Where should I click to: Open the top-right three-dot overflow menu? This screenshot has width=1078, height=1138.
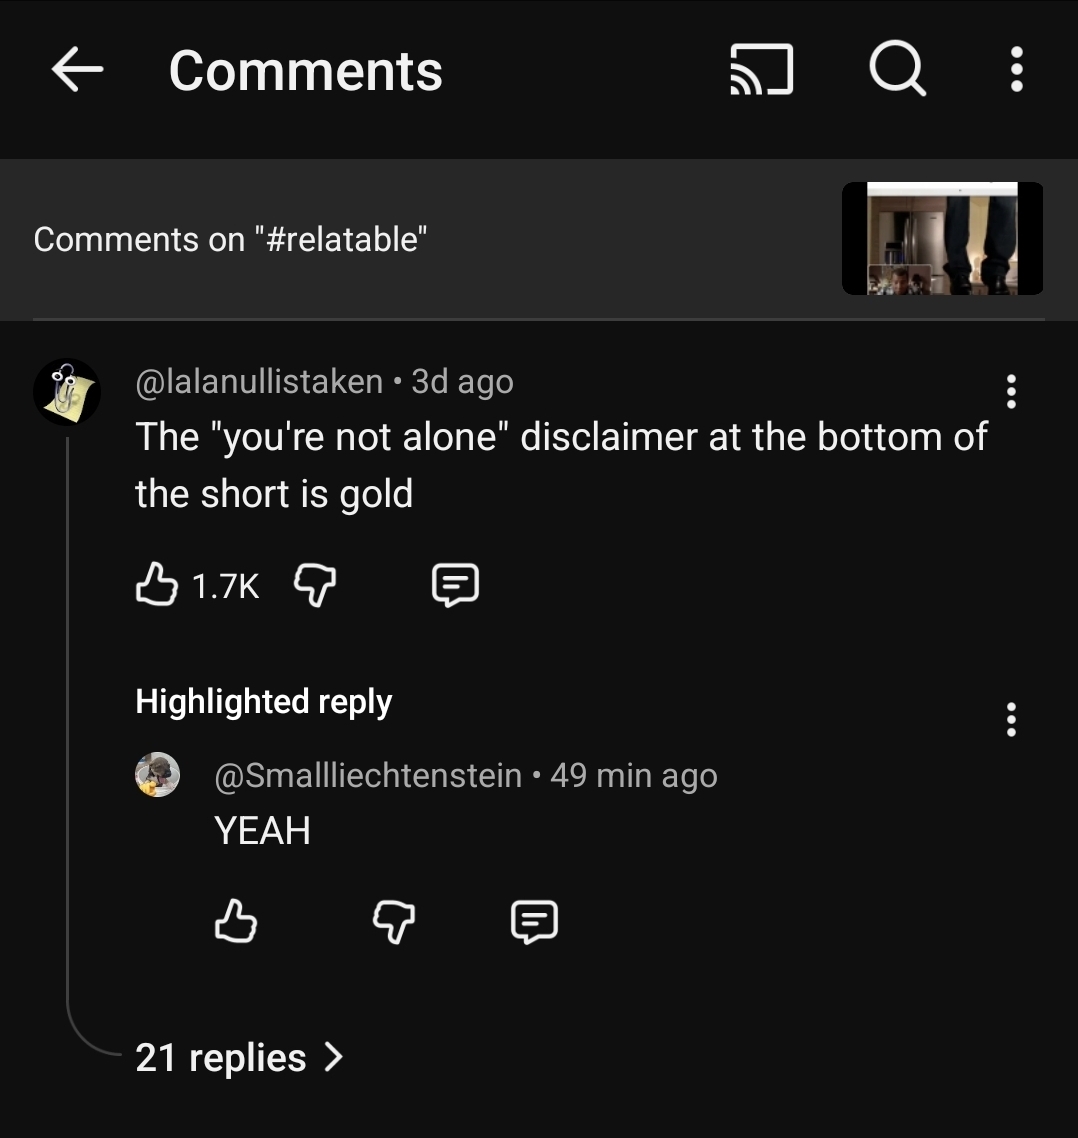(x=1016, y=71)
